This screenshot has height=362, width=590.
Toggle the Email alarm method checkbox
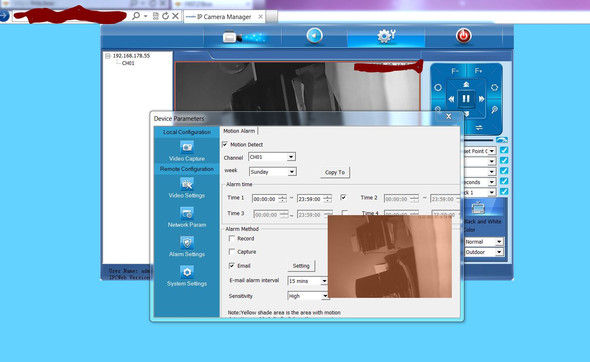coord(232,265)
